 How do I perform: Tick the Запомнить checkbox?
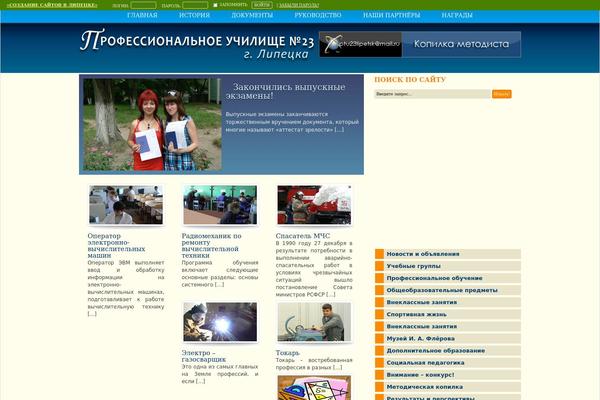point(215,5)
